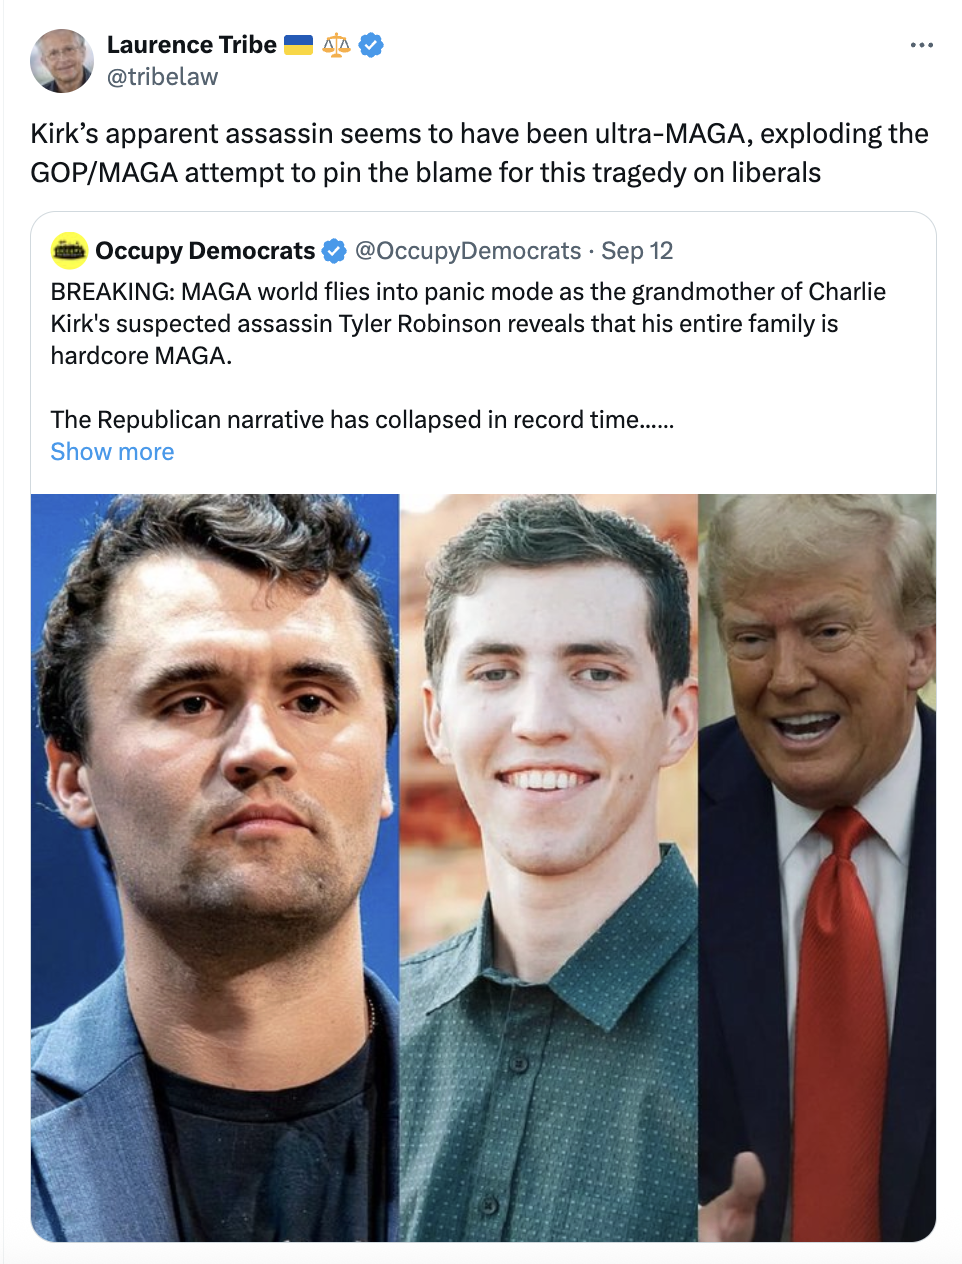Expand the quoted post with Show more

pyautogui.click(x=112, y=452)
